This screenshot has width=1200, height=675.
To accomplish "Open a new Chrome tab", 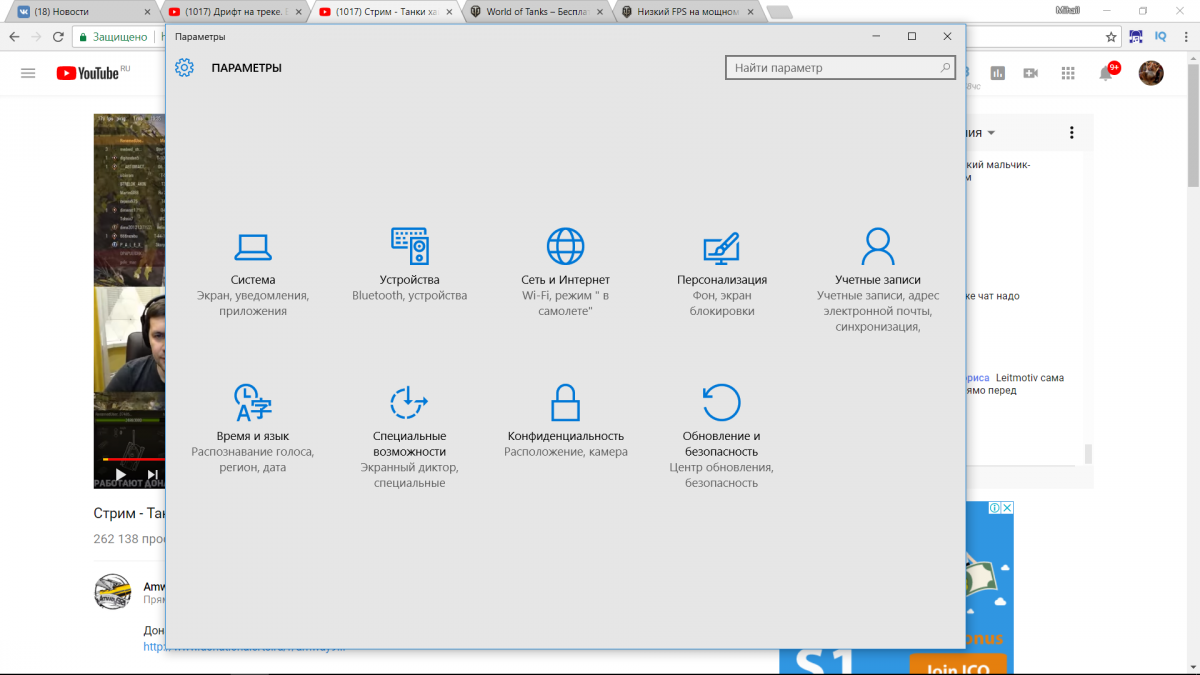I will point(780,13).
